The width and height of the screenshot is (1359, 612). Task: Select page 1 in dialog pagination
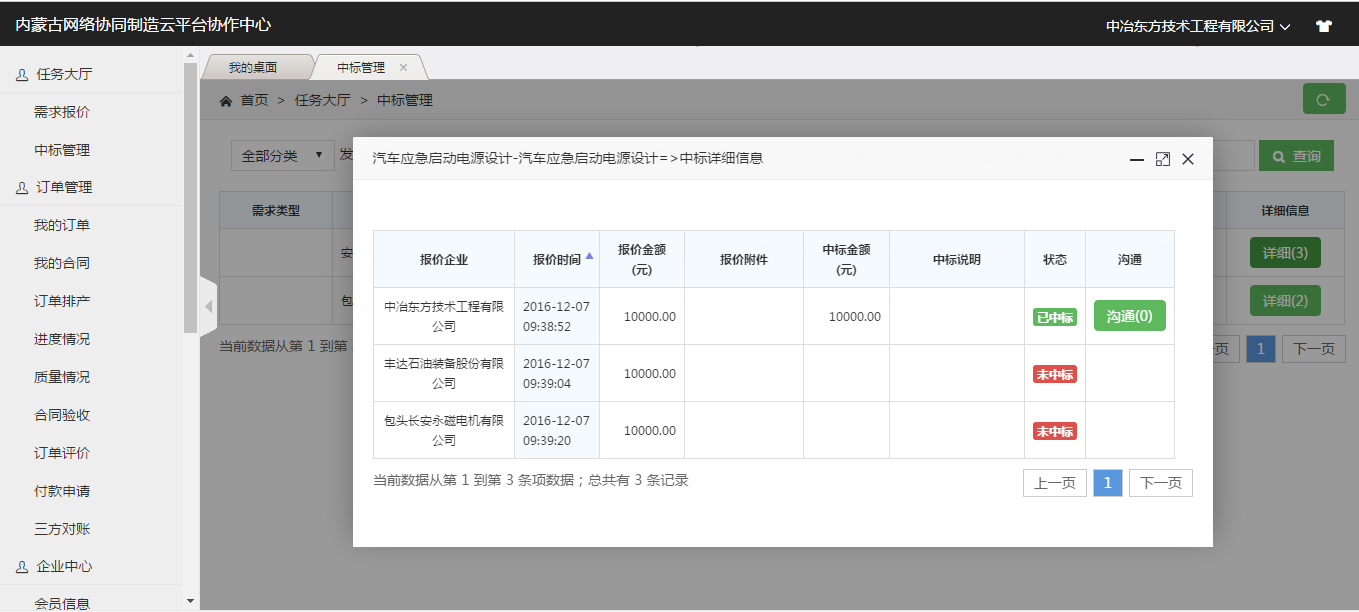pyautogui.click(x=1107, y=483)
